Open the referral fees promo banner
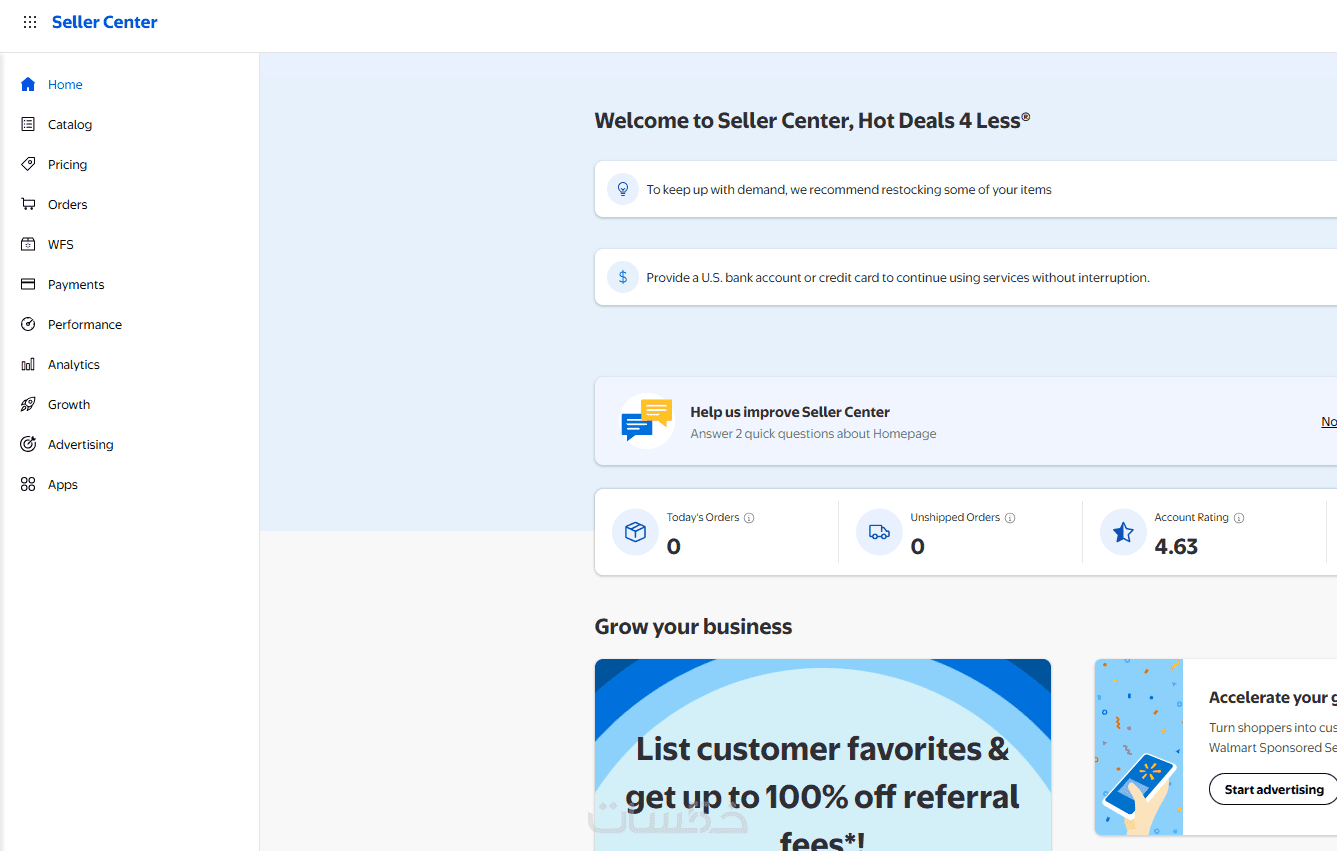This screenshot has width=1337, height=851. [x=823, y=755]
